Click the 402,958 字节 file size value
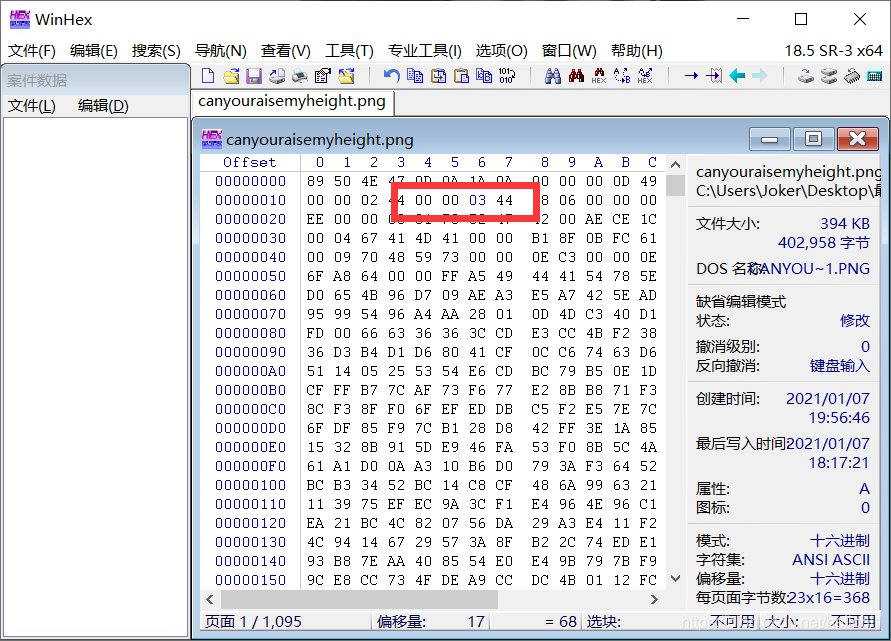This screenshot has height=641, width=891. [824, 243]
